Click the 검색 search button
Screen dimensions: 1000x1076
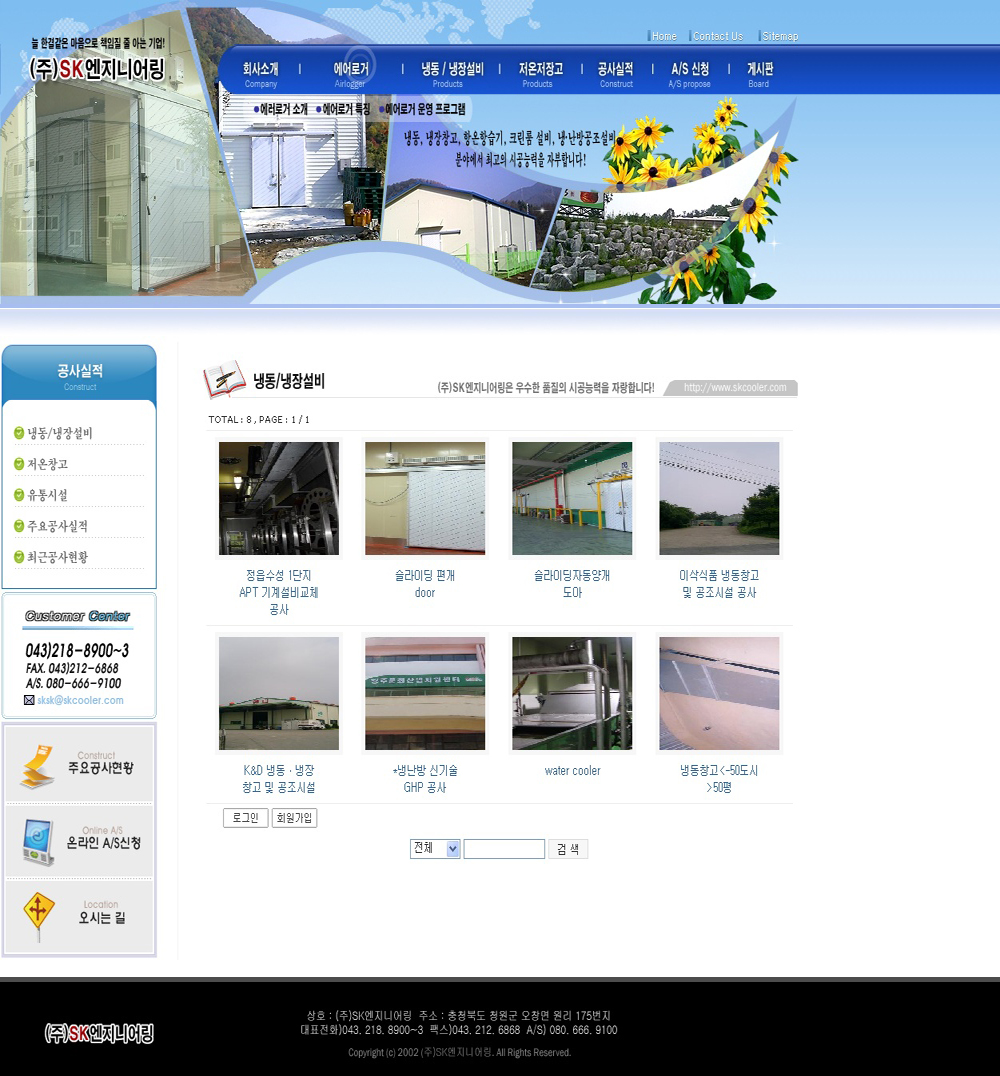568,849
